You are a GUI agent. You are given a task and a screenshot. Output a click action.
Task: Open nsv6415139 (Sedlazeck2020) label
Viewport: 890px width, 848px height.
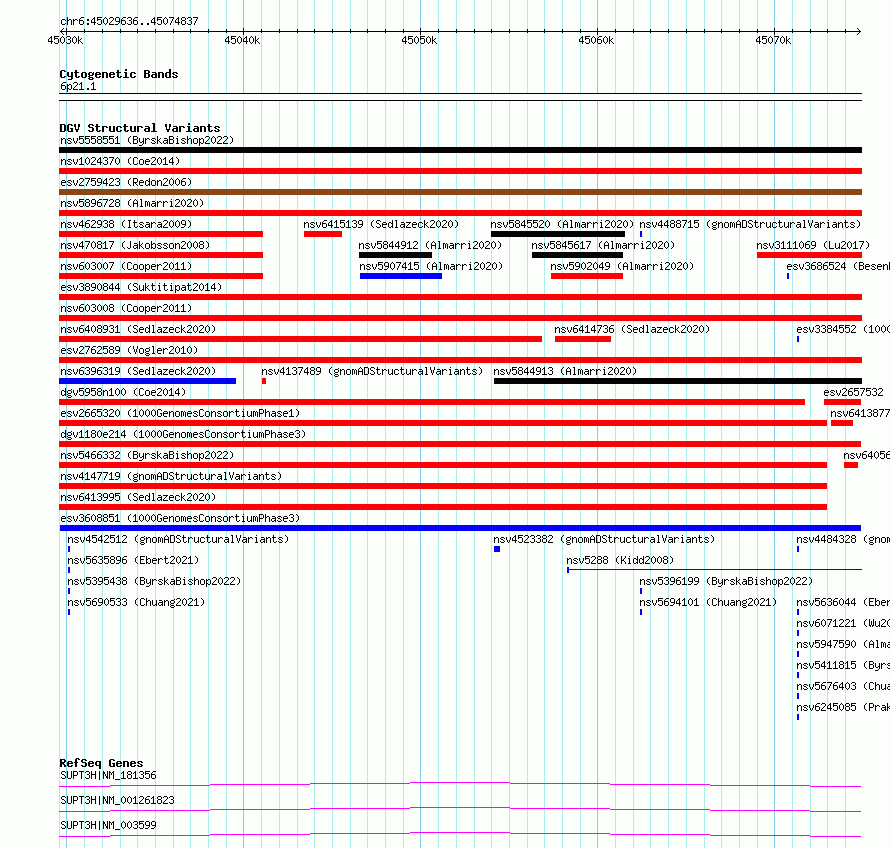tap(381, 224)
